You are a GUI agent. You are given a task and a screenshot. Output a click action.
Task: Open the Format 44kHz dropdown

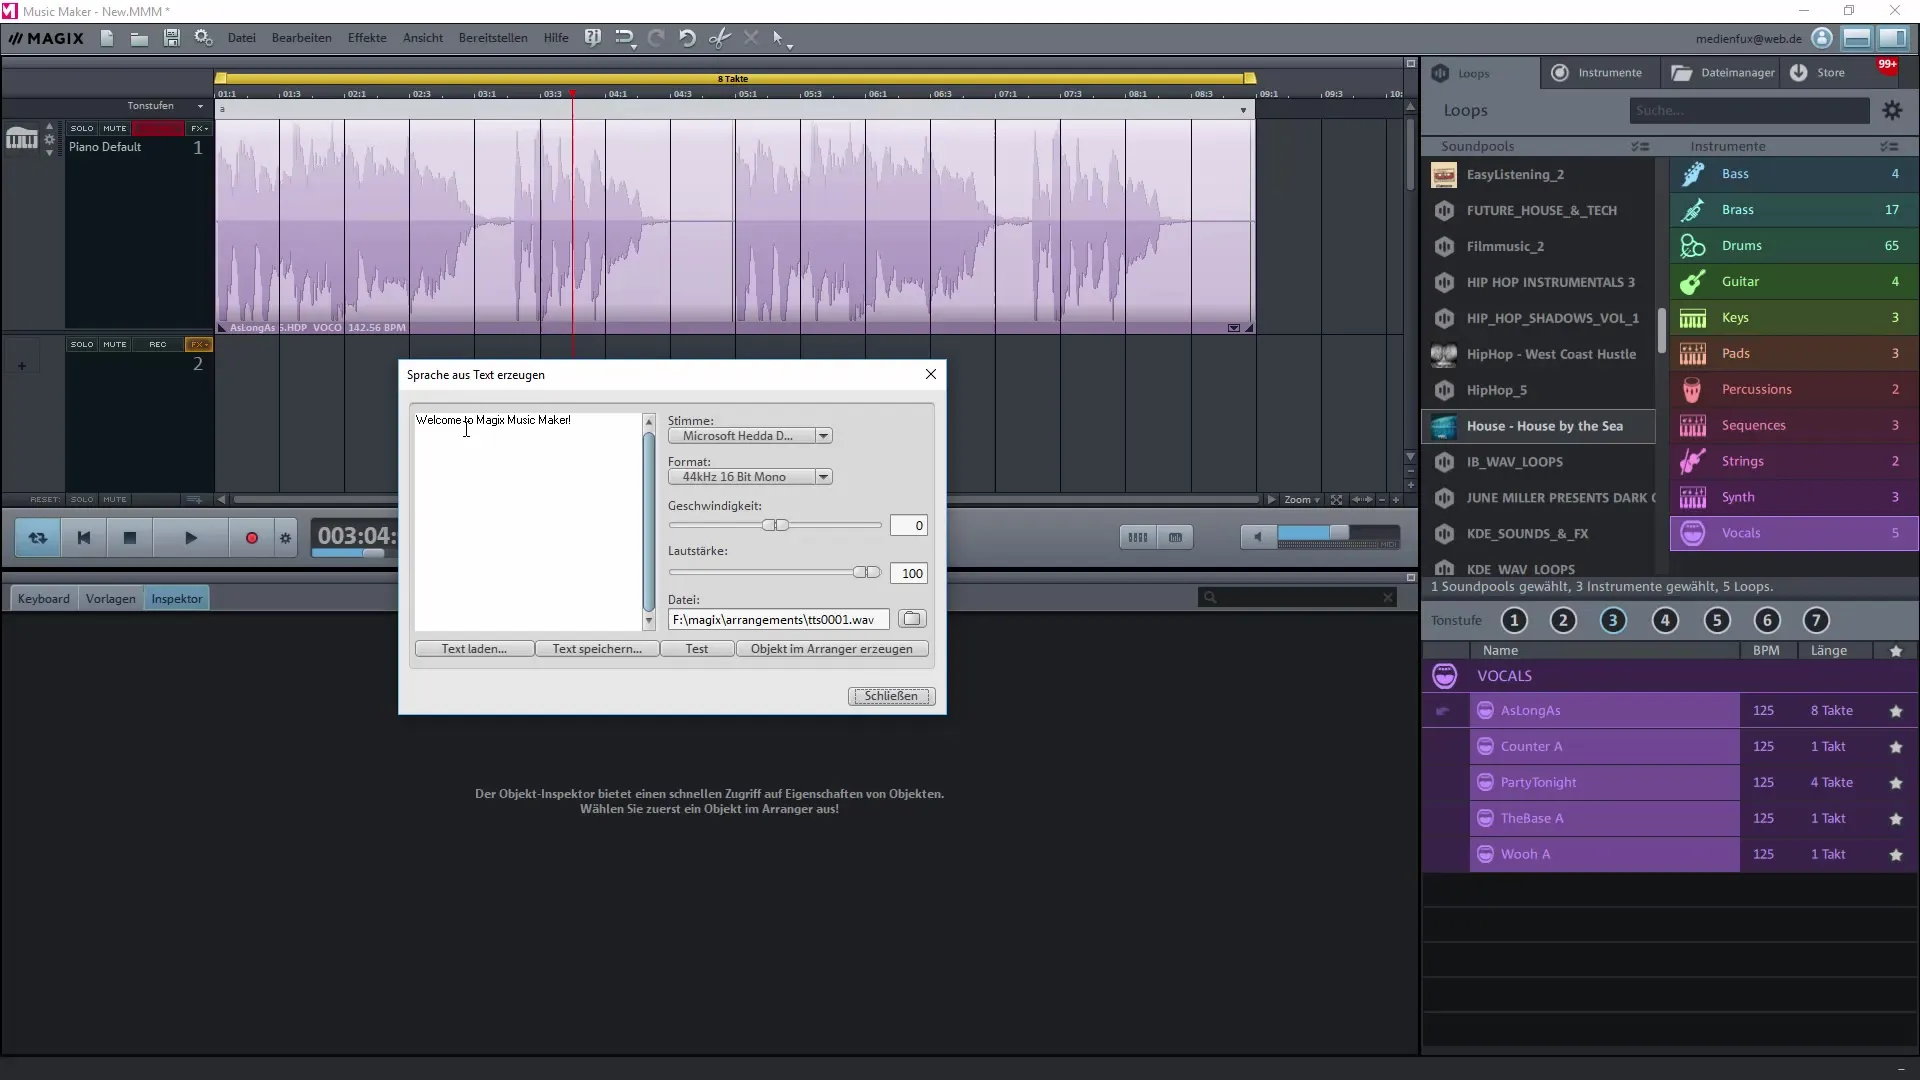click(x=750, y=477)
